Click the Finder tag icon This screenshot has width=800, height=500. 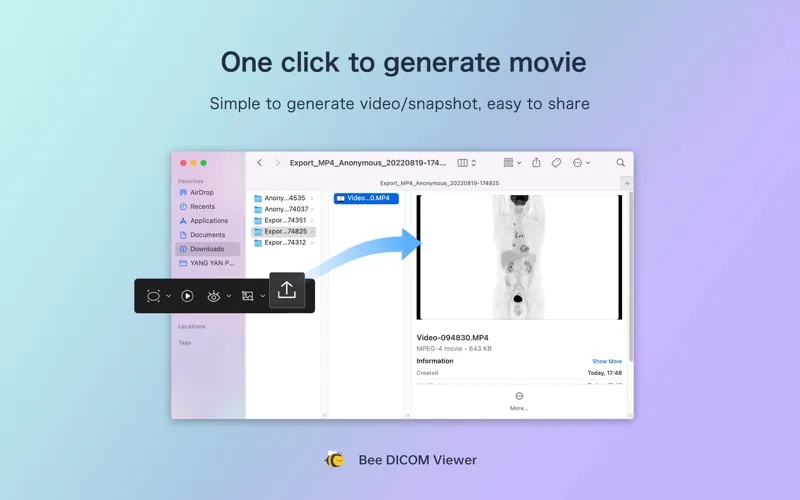[x=556, y=163]
